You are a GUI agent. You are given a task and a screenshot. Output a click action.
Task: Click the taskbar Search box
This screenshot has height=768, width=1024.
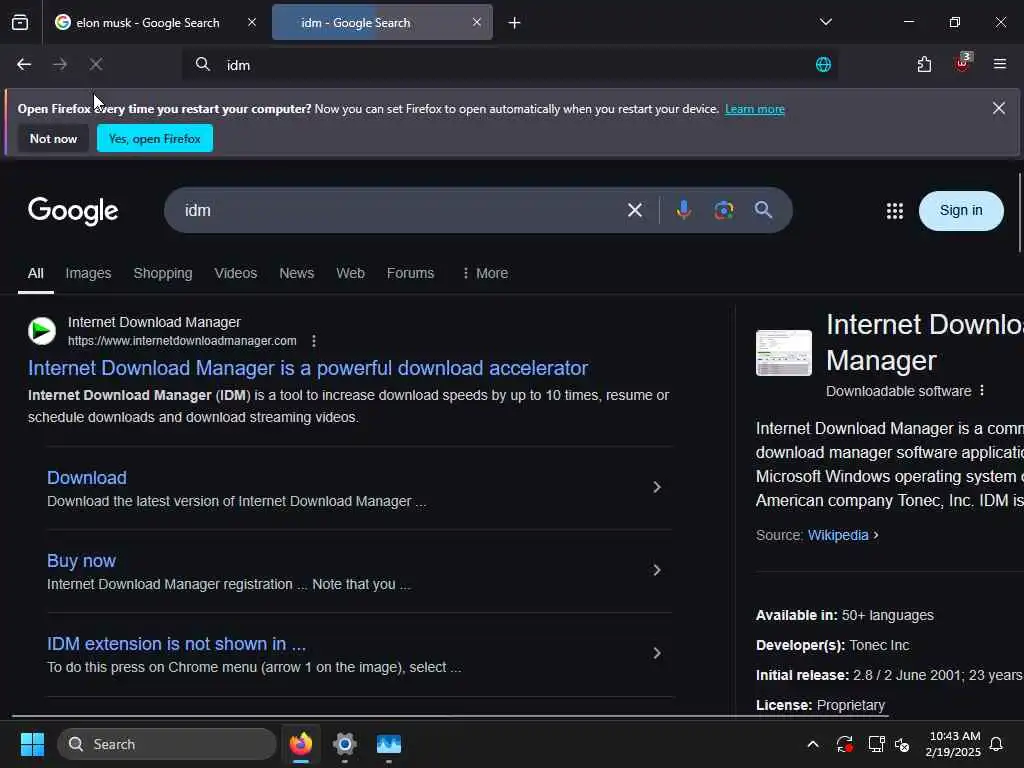coord(167,744)
